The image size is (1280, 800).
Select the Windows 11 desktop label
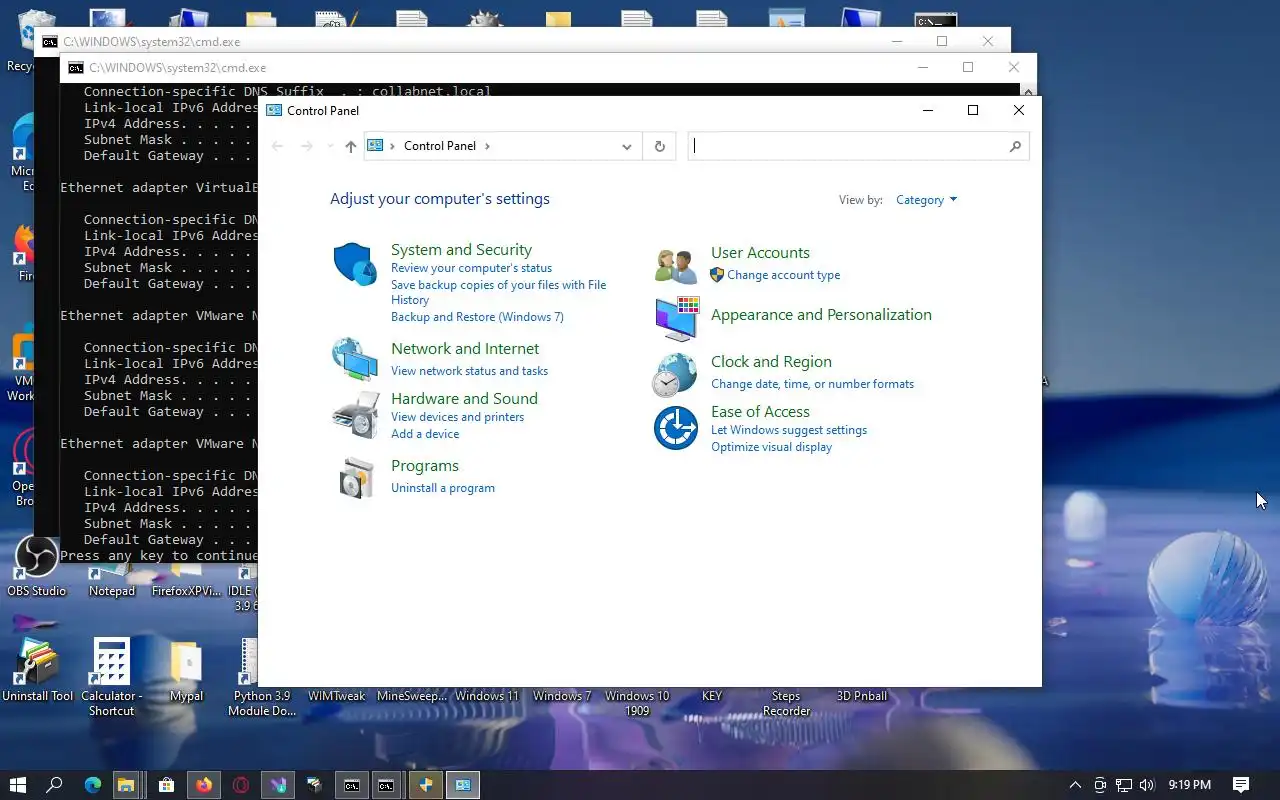(487, 696)
